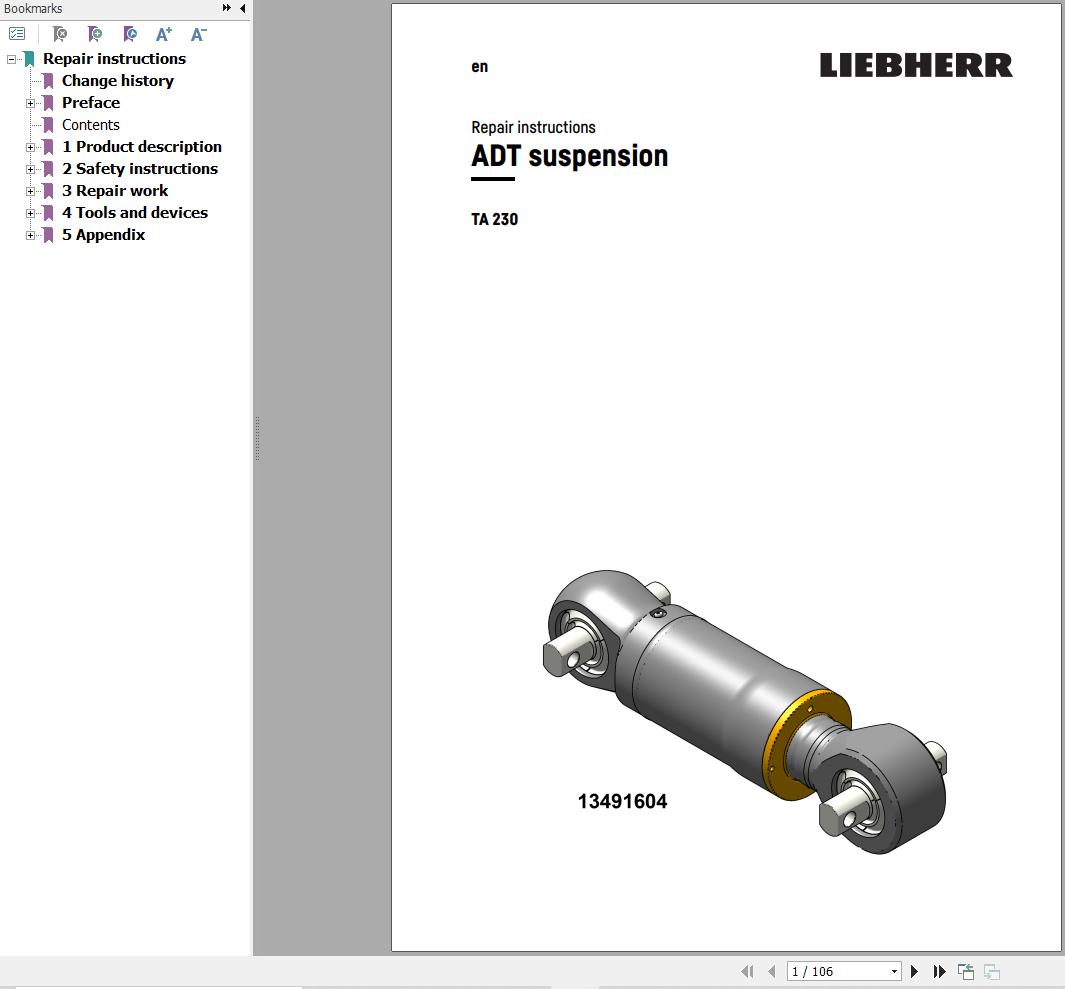Image resolution: width=1065 pixels, height=989 pixels.
Task: Click the delete bookmark icon
Action: [x=60, y=33]
